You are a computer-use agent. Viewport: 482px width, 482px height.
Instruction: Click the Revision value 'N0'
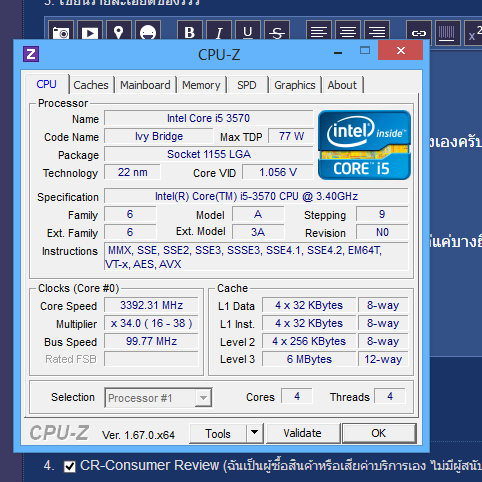point(382,232)
